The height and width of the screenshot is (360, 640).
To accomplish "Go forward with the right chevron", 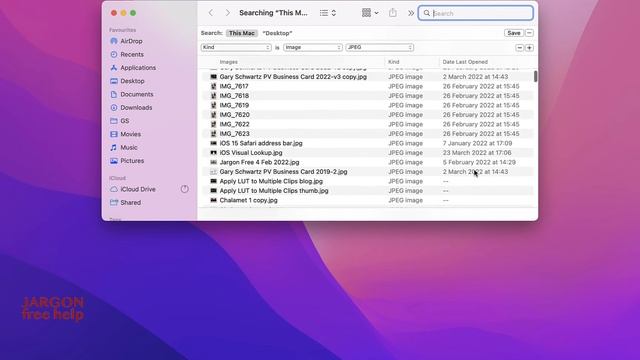I will (227, 13).
